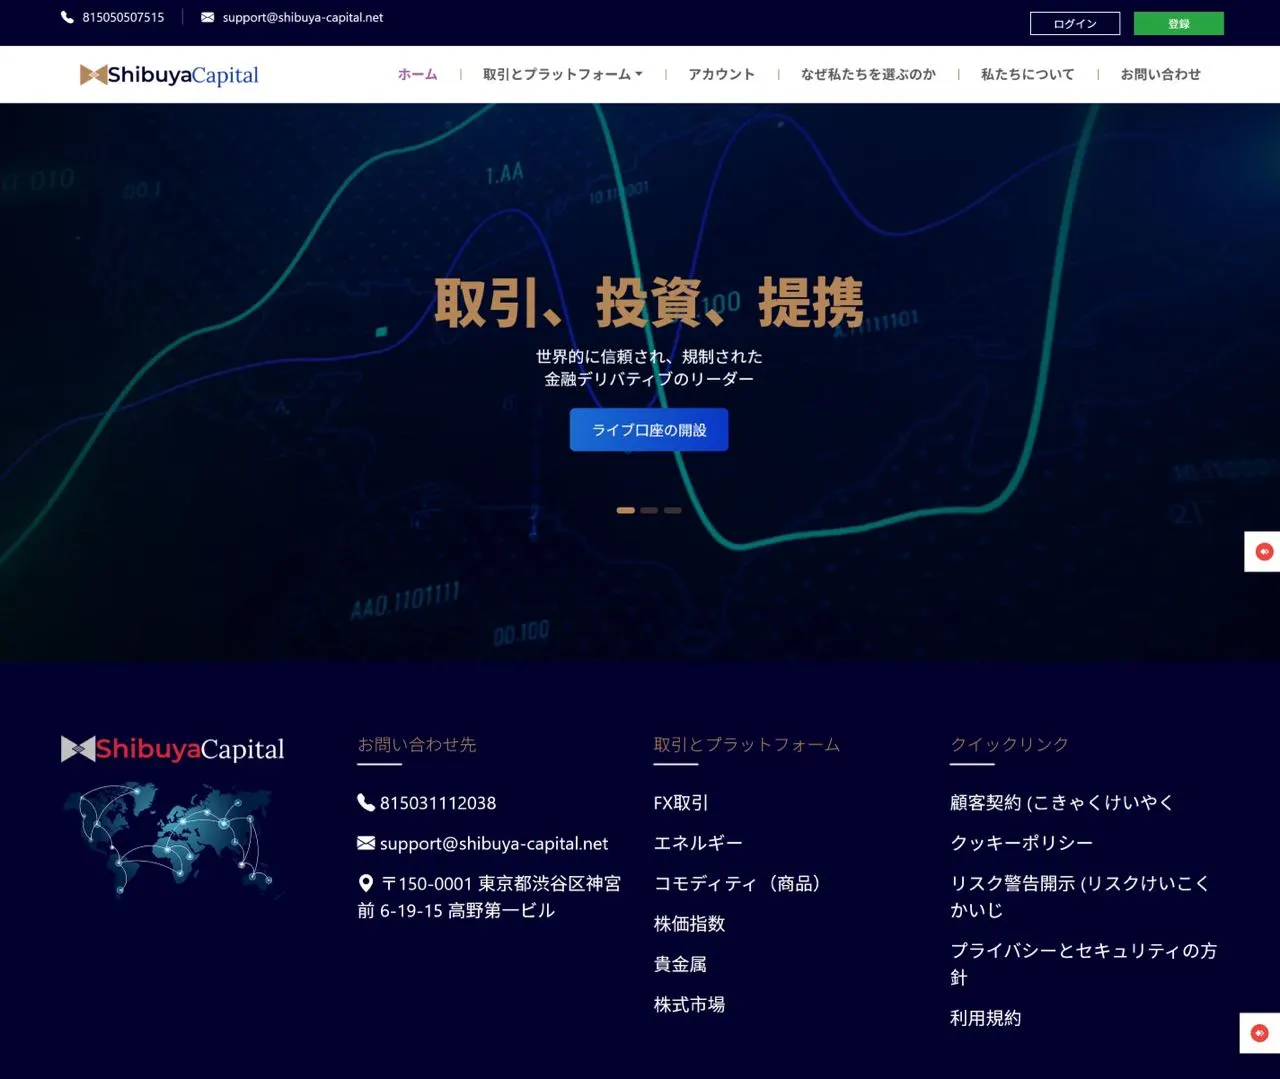Click the envelope icon beside the top email

tap(207, 17)
